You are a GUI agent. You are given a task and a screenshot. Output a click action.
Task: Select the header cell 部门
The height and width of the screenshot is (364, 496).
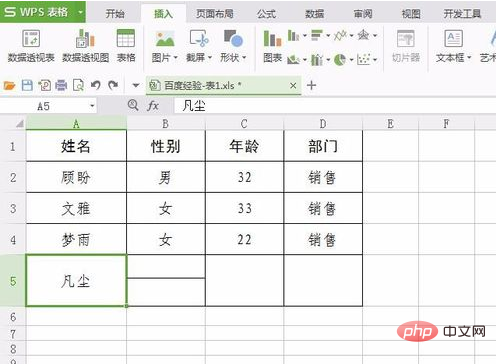(x=323, y=146)
